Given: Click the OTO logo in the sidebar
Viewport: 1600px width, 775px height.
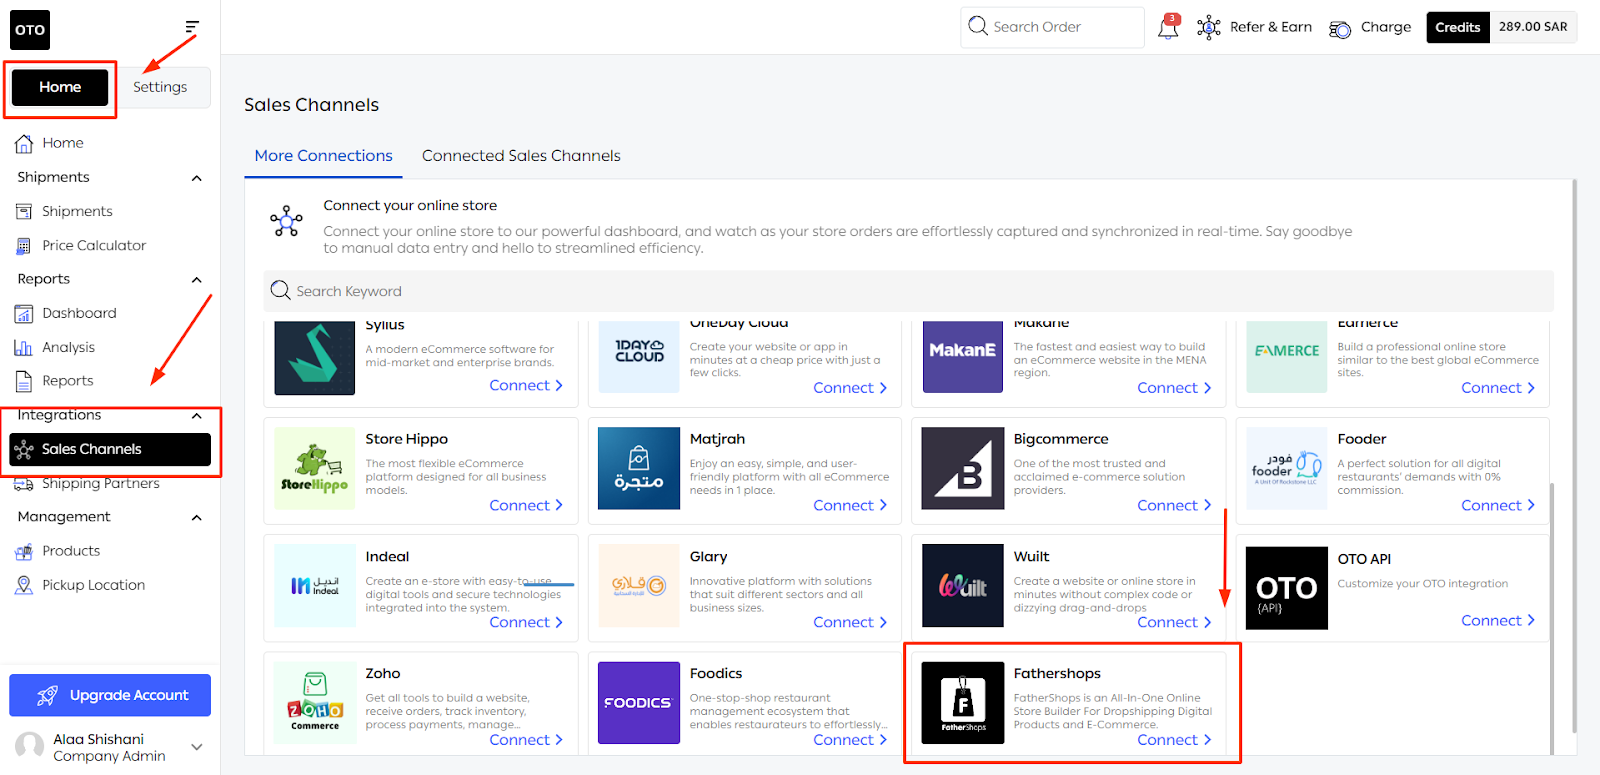Looking at the screenshot, I should (x=30, y=30).
